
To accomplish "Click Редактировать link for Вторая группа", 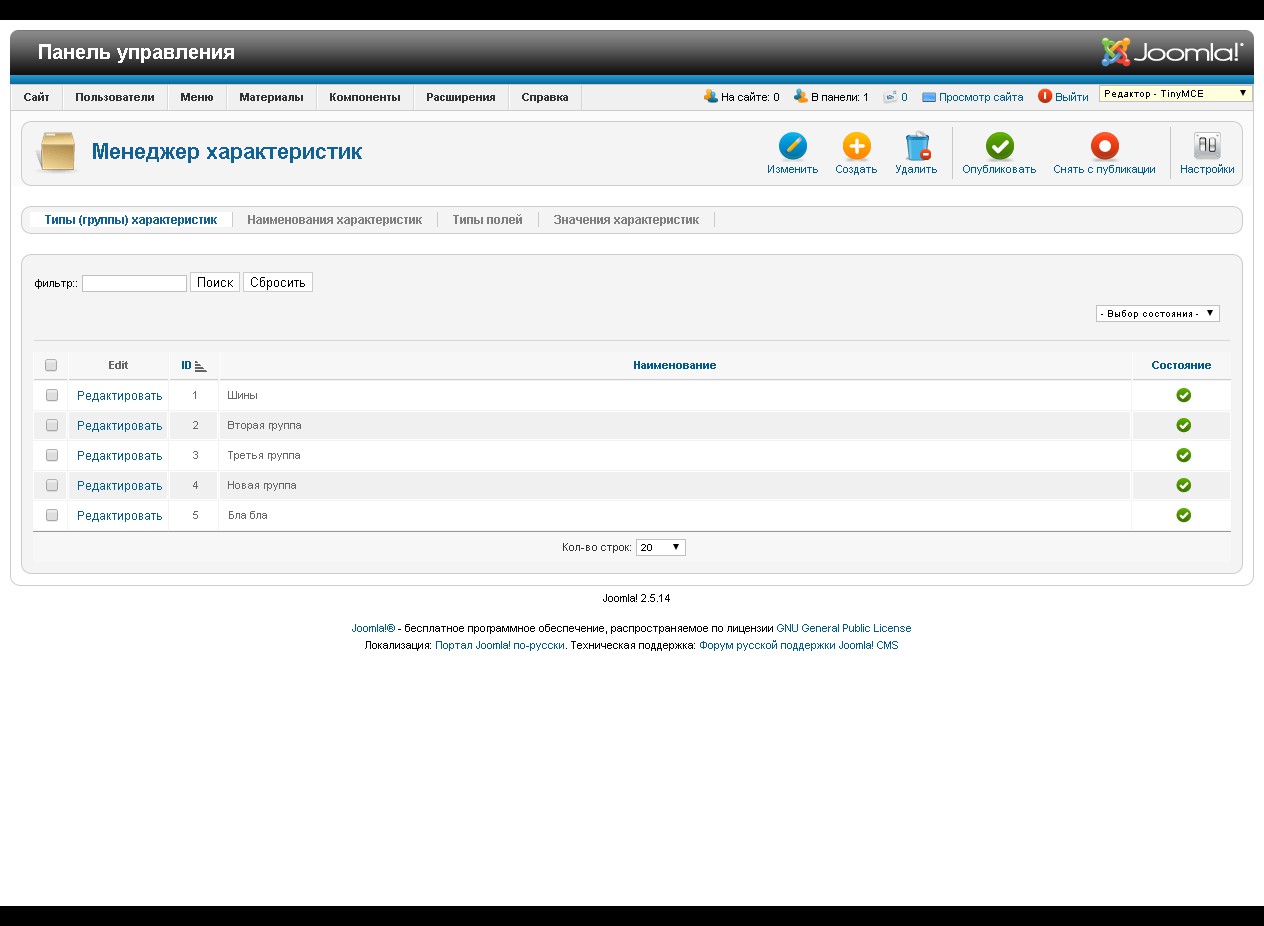I will point(119,426).
